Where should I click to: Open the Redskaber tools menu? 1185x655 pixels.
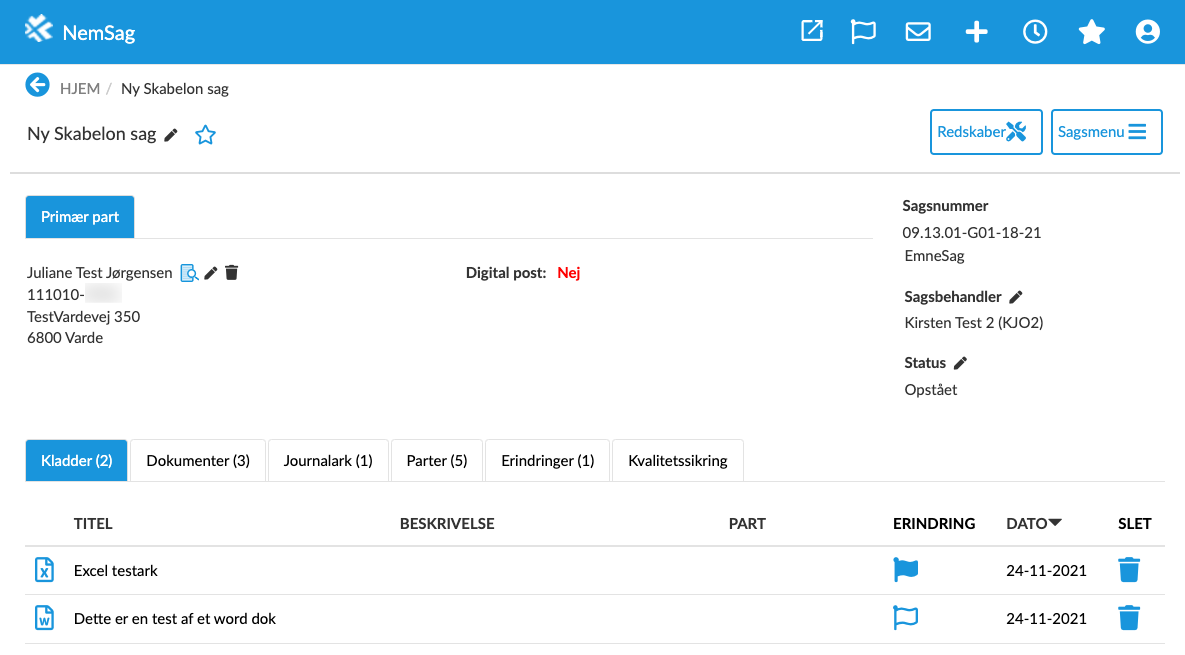(986, 132)
